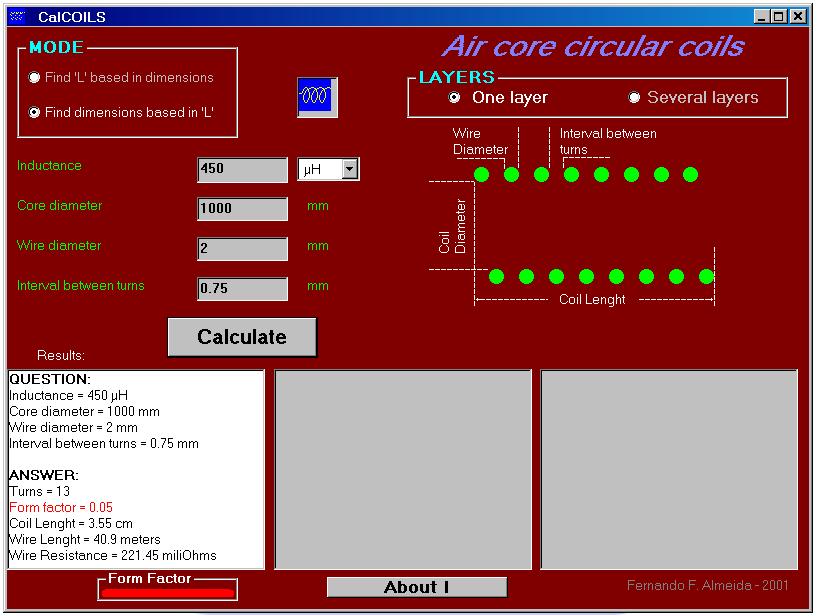The image size is (818, 616).
Task: Click the right gray results panel
Action: pos(669,470)
